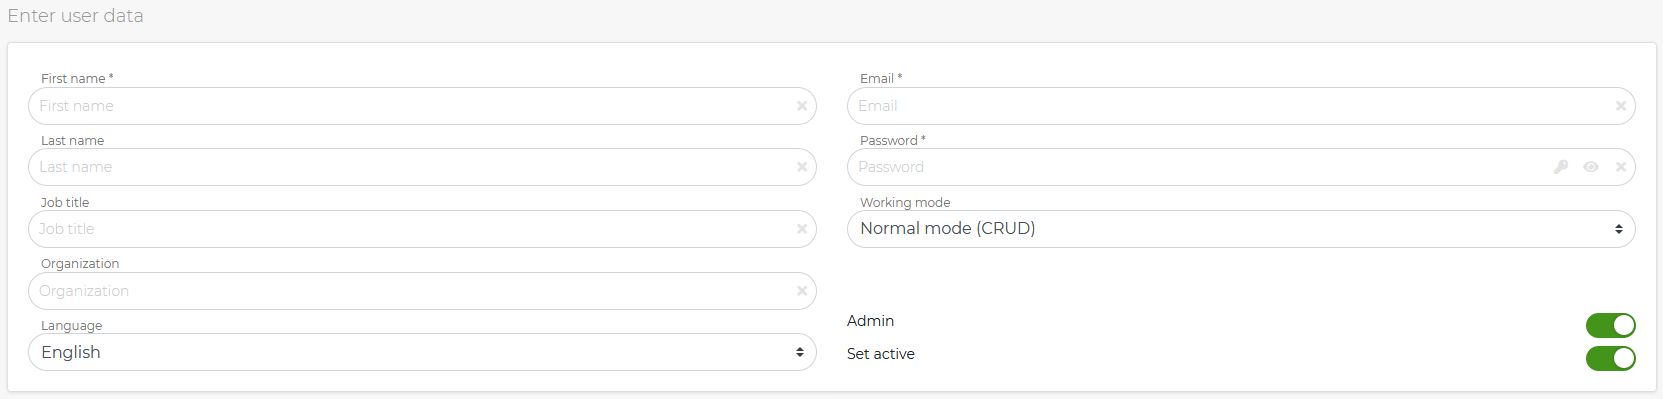Viewport: 1663px width, 399px height.
Task: Clear the First name field with its X icon
Action: (802, 106)
